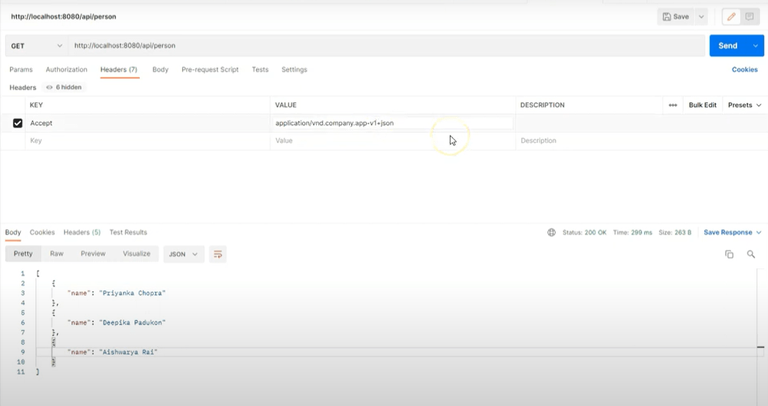Open the comments icon
The image size is (768, 406).
coord(749,17)
